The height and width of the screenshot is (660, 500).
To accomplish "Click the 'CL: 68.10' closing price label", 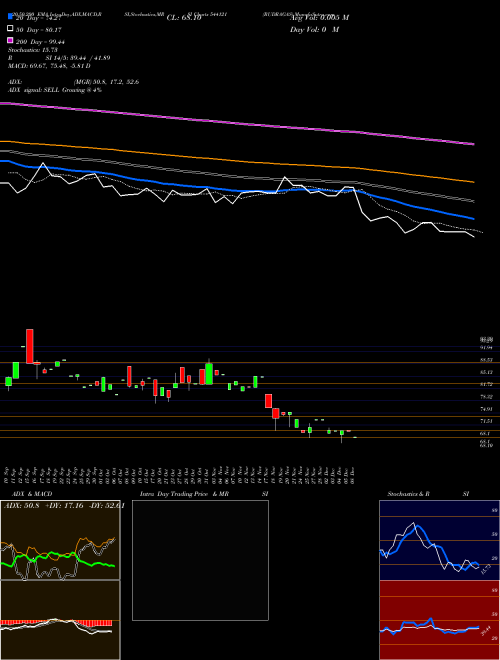I will pos(184,18).
